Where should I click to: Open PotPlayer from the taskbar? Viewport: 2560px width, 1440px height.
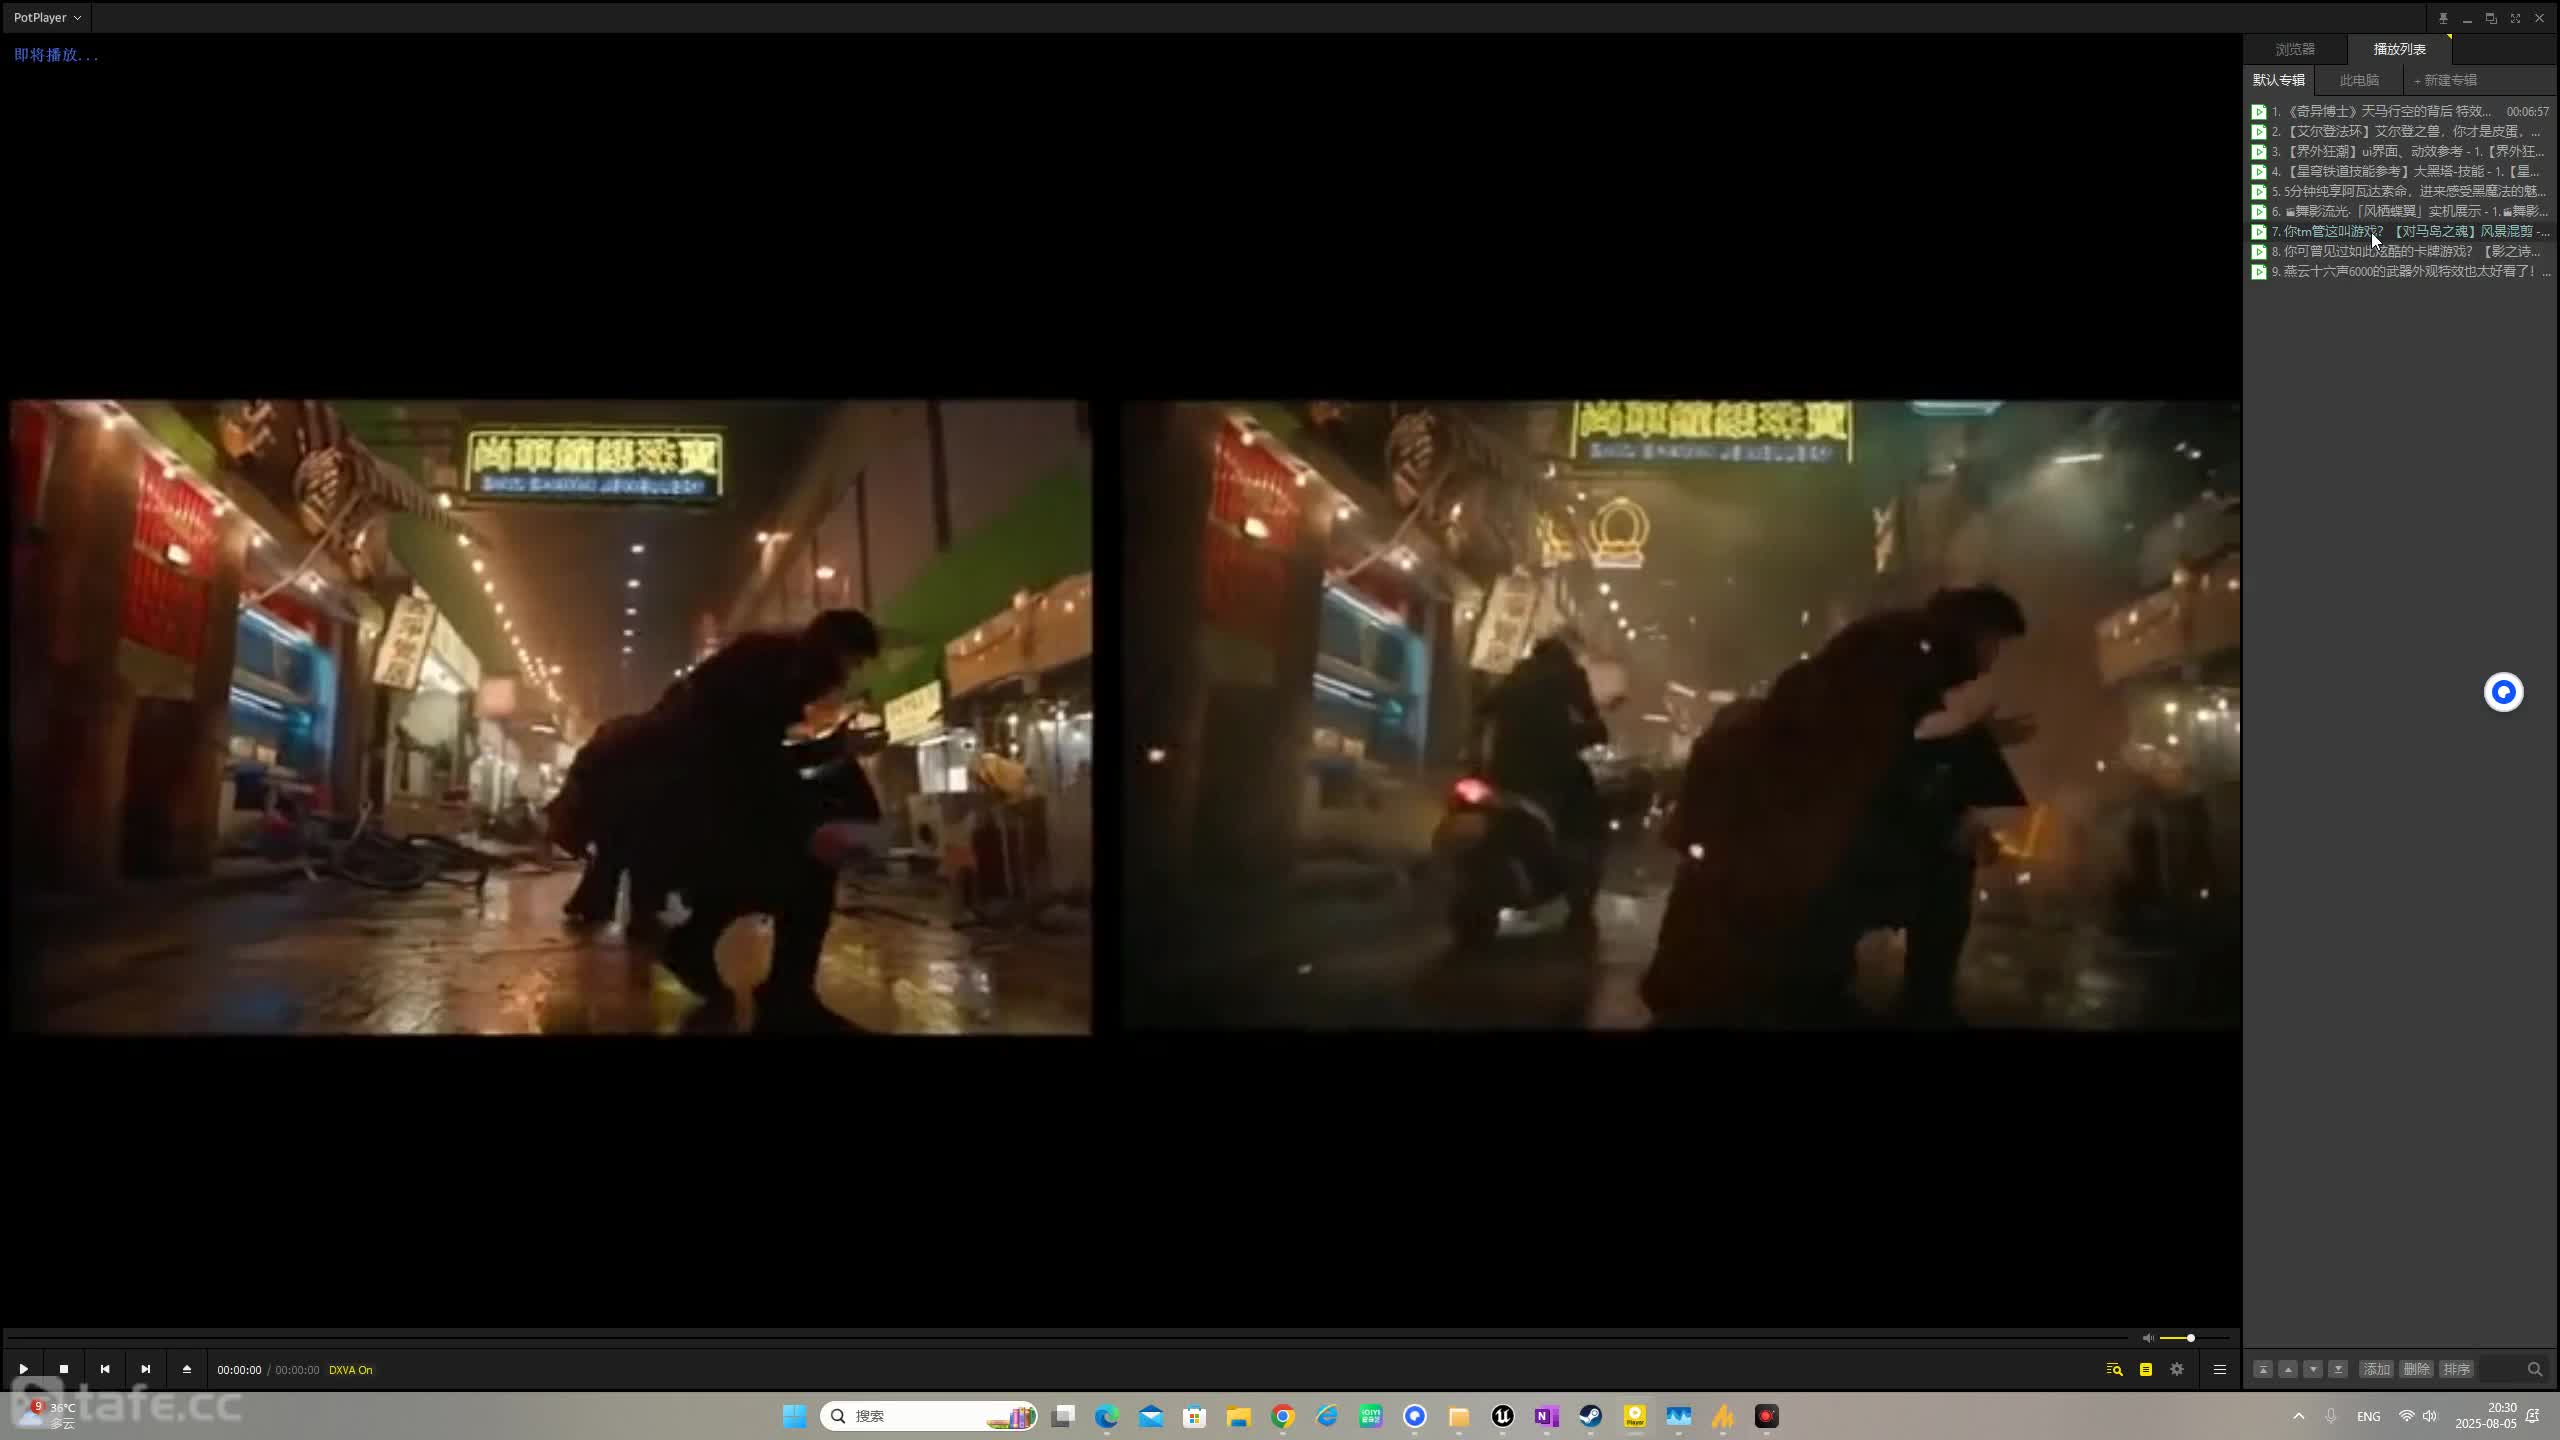(1635, 1416)
